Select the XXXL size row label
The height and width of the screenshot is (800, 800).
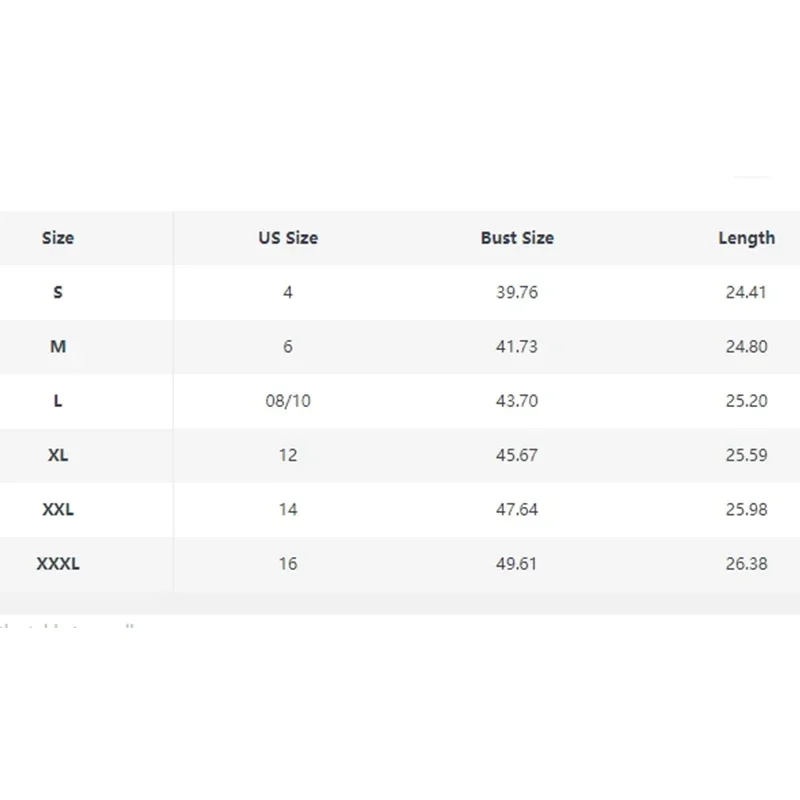[x=58, y=564]
